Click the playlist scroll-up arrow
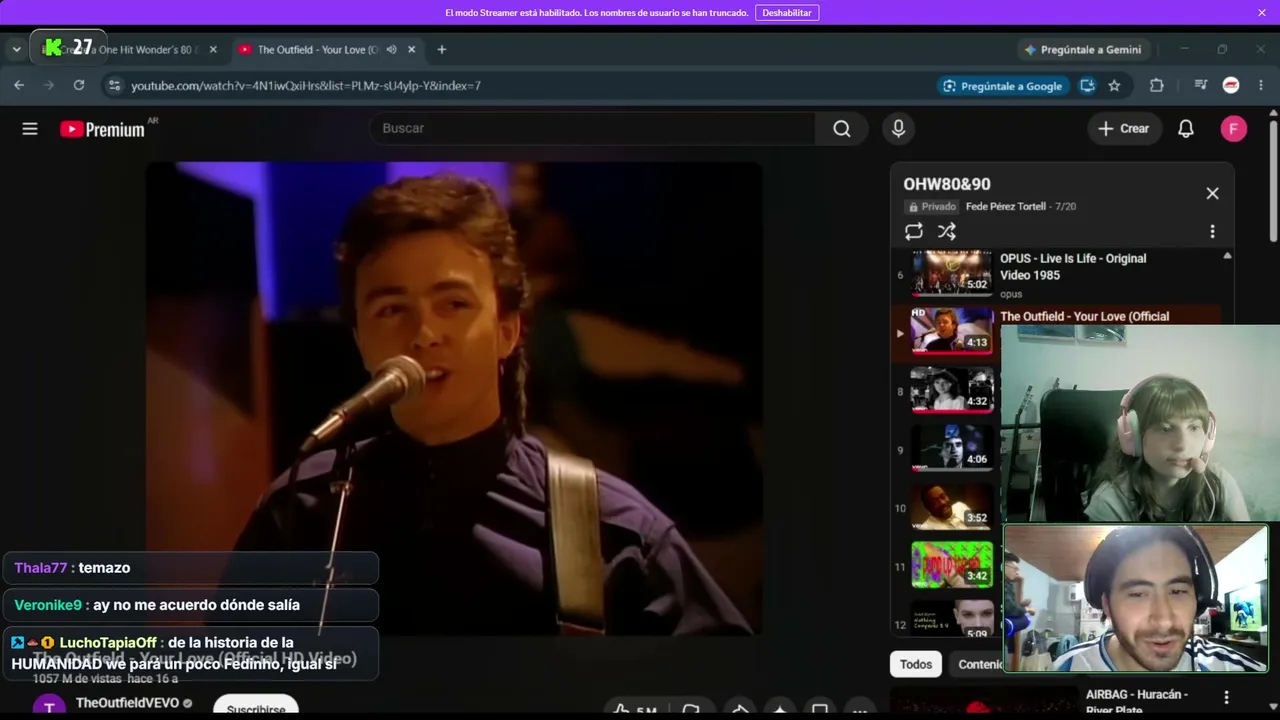The height and width of the screenshot is (720, 1280). coord(1227,256)
